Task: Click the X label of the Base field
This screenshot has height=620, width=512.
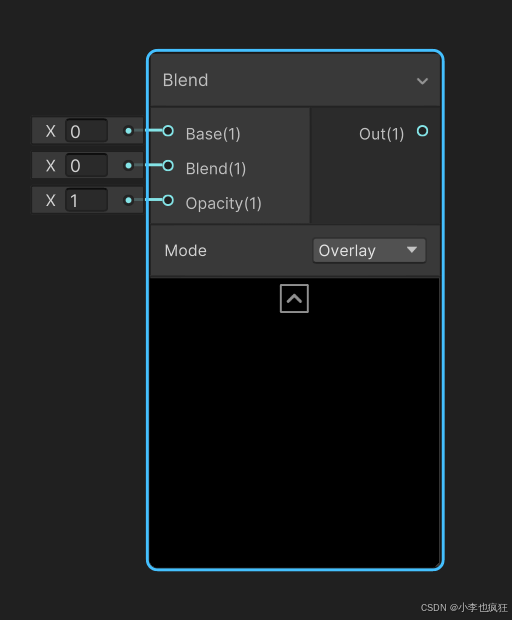Action: coord(51,131)
